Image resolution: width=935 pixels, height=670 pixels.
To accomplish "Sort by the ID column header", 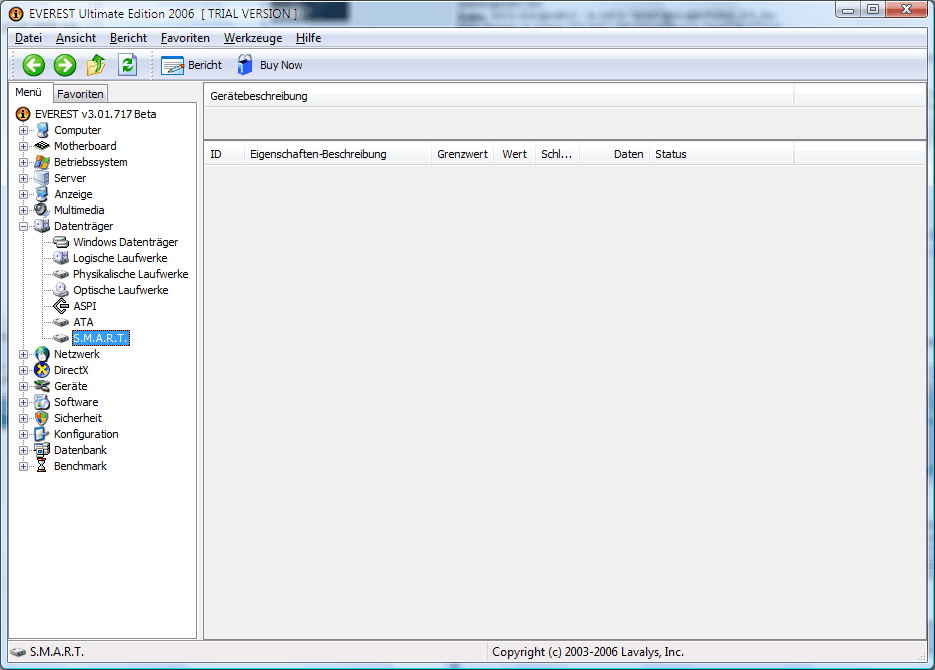I will pyautogui.click(x=224, y=154).
